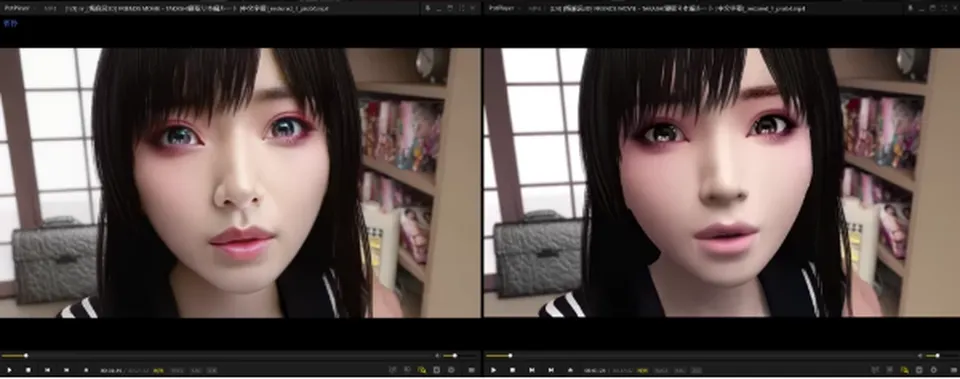The height and width of the screenshot is (379, 960).
Task: Click the elapsed time display in left player
Action: click(112, 370)
